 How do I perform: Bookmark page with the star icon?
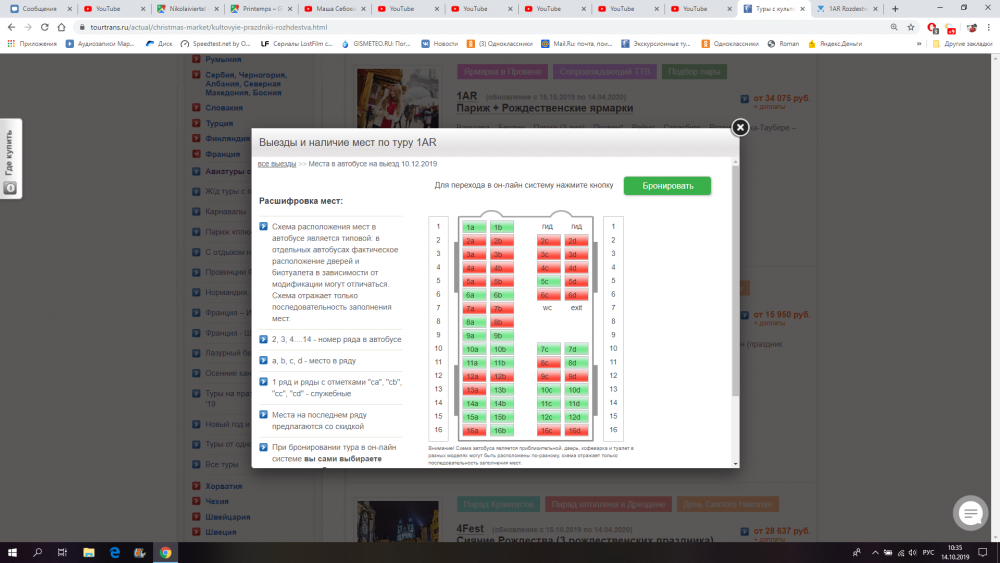point(911,27)
